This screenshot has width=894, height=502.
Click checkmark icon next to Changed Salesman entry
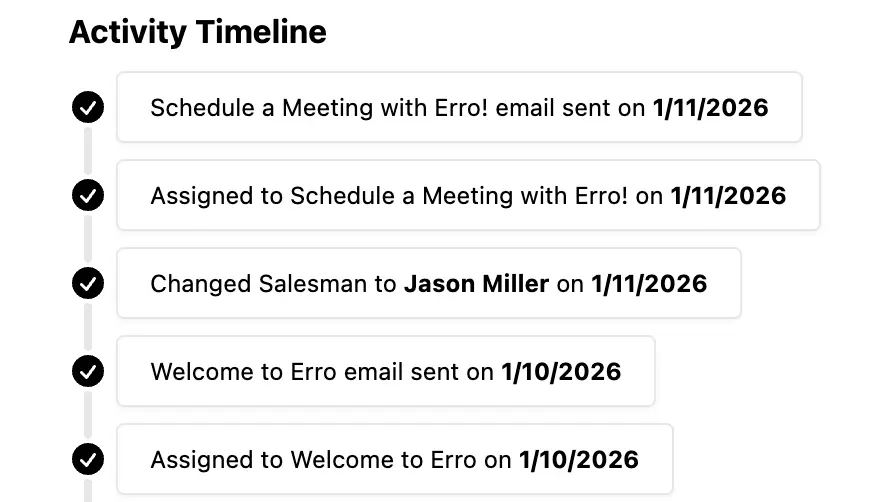pyautogui.click(x=88, y=283)
